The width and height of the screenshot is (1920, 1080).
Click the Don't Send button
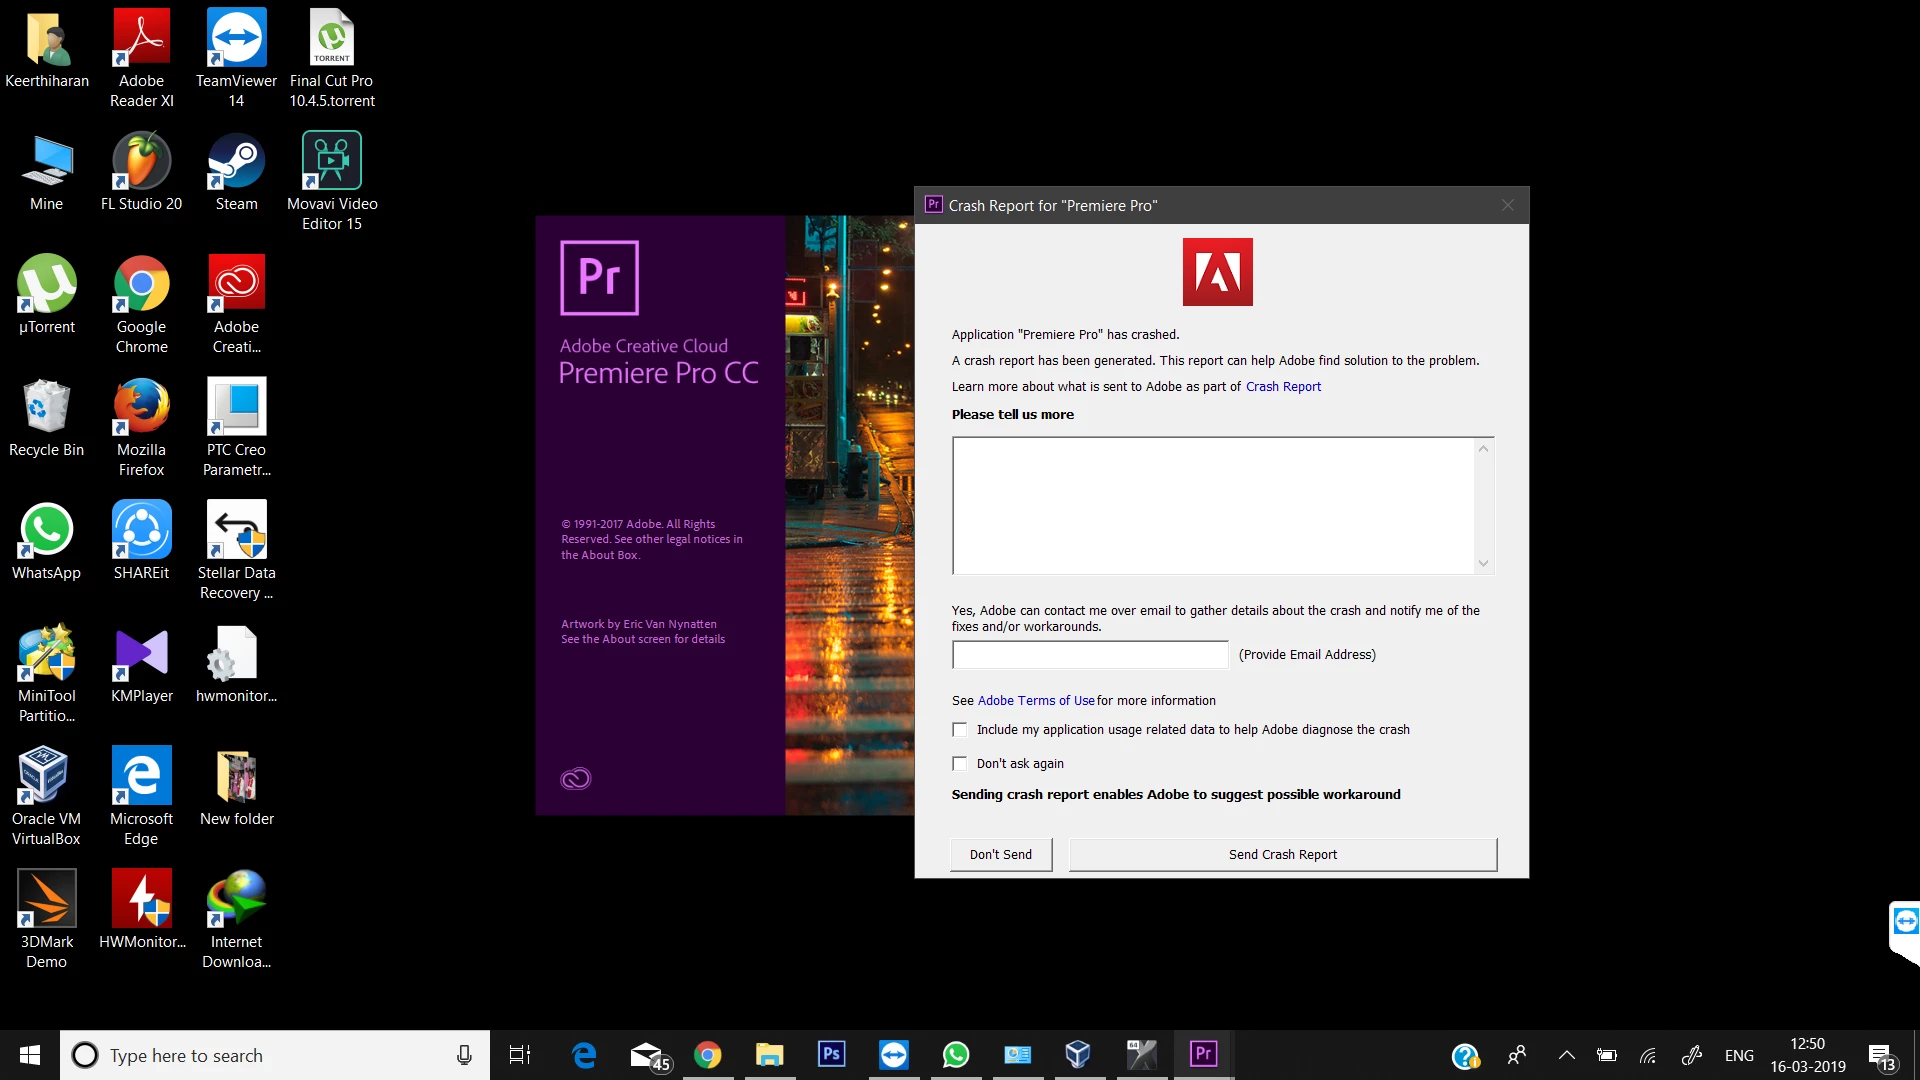click(1000, 854)
